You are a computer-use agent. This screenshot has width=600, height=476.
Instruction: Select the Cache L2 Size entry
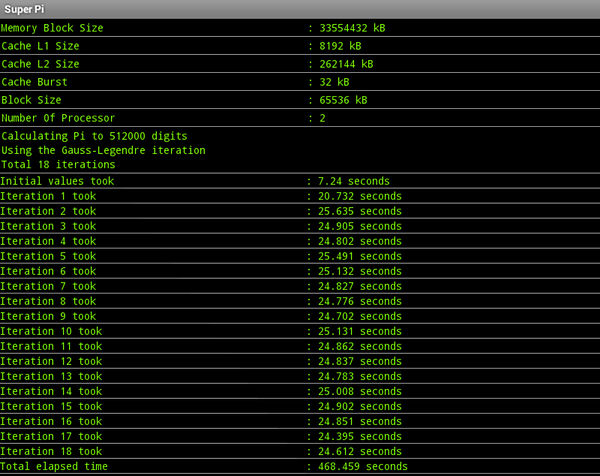point(300,64)
